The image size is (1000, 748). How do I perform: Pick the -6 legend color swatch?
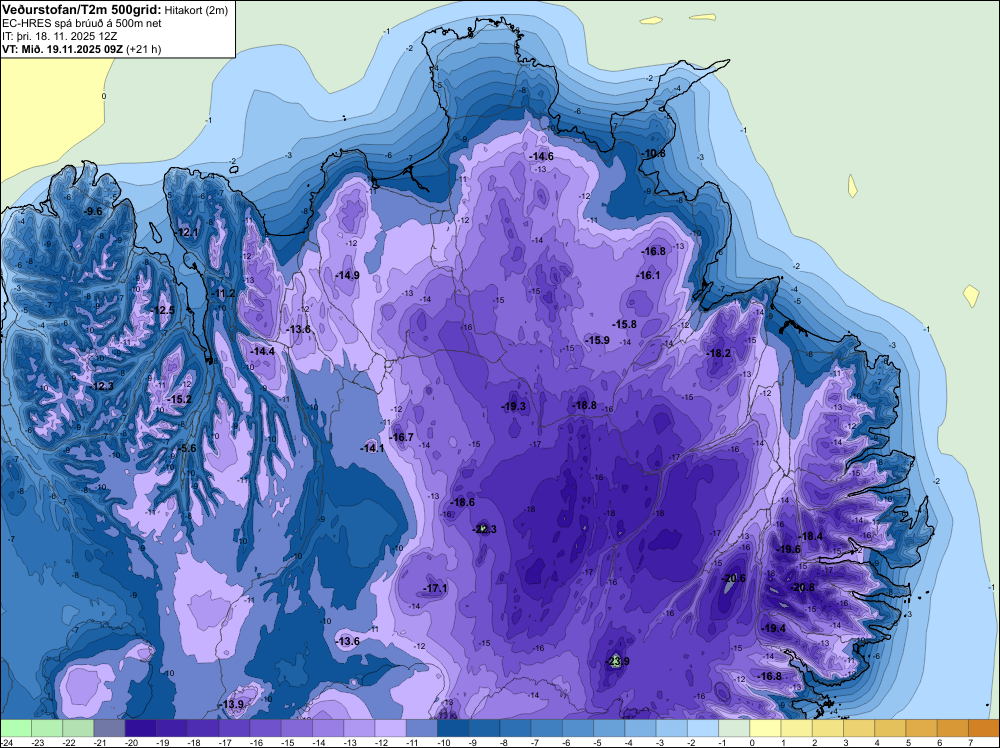coord(578,728)
